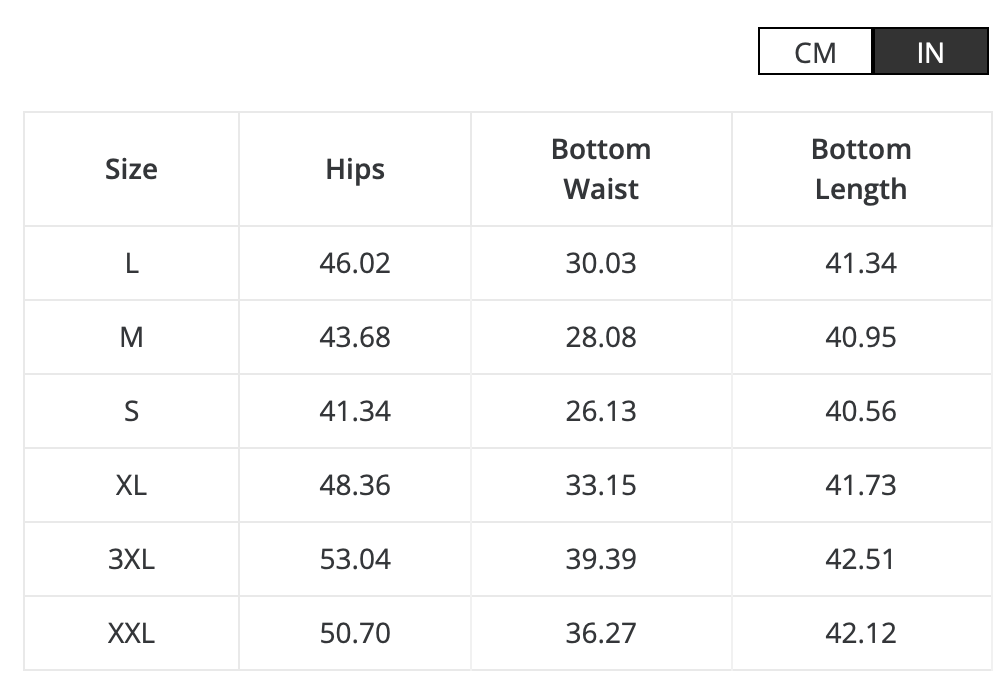Click hips value 48.36 for XL
998x696 pixels.
click(x=355, y=485)
